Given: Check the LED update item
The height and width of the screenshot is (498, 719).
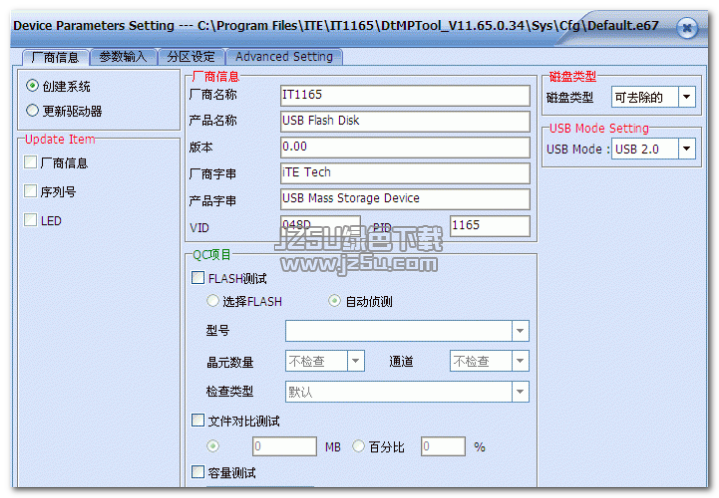Looking at the screenshot, I should tap(30, 220).
